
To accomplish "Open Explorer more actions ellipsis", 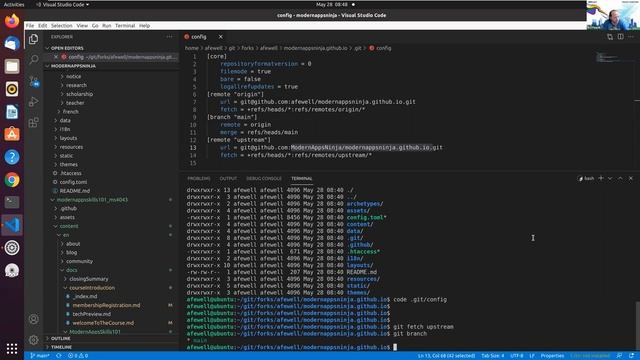I will pos(169,37).
